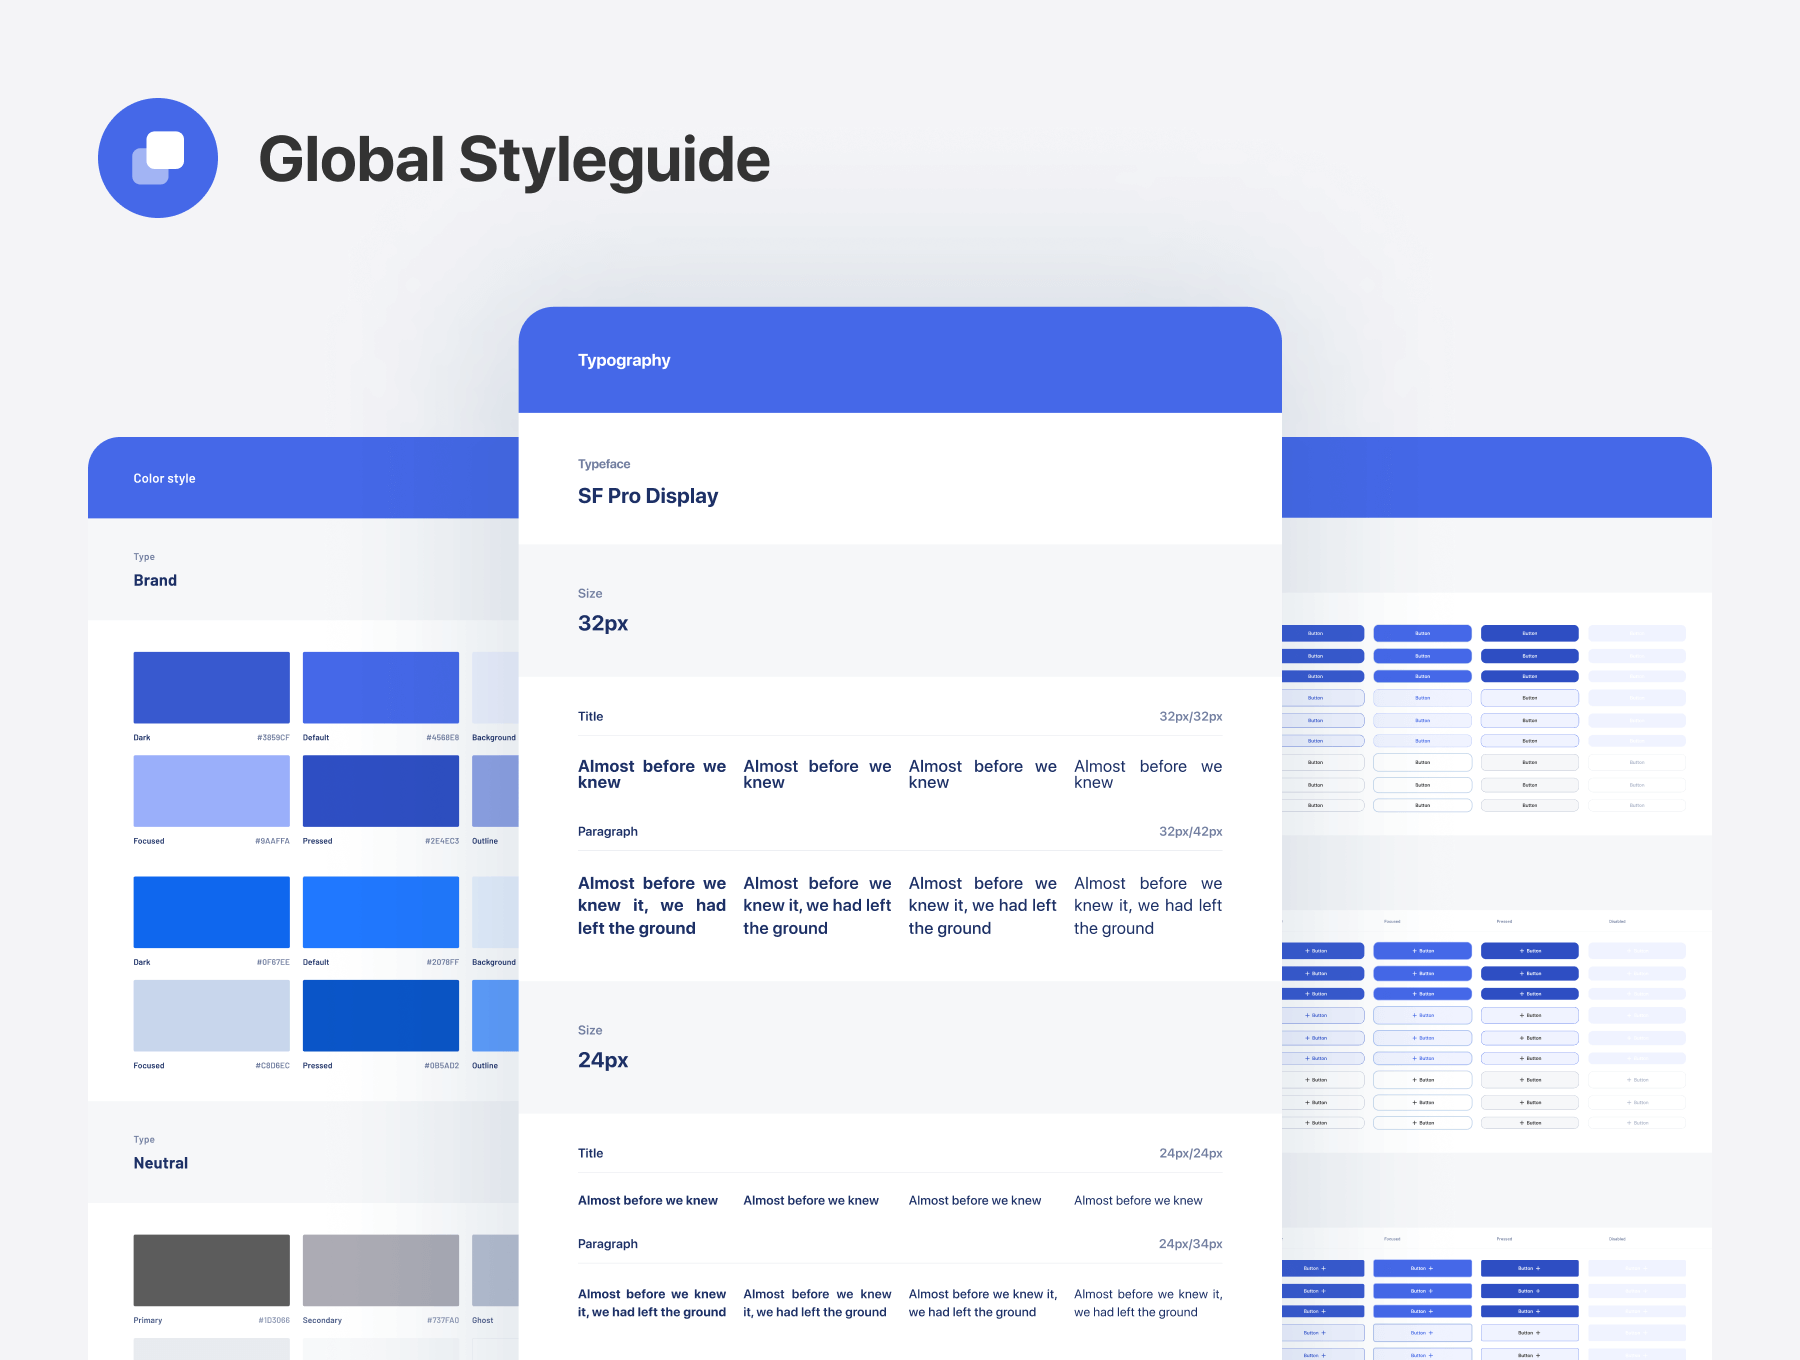1800x1360 pixels.
Task: Open the Typography panel header
Action: click(x=624, y=360)
